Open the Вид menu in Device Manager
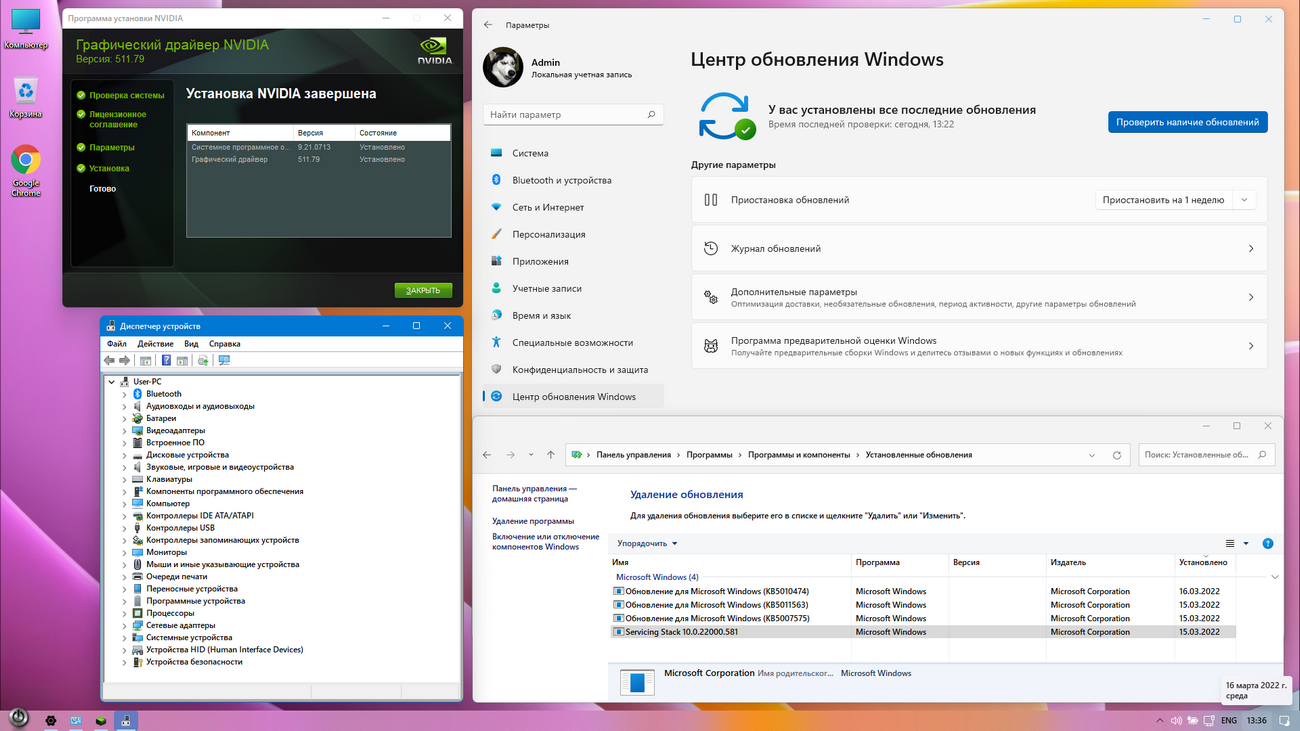This screenshot has width=1300, height=731. tap(191, 344)
